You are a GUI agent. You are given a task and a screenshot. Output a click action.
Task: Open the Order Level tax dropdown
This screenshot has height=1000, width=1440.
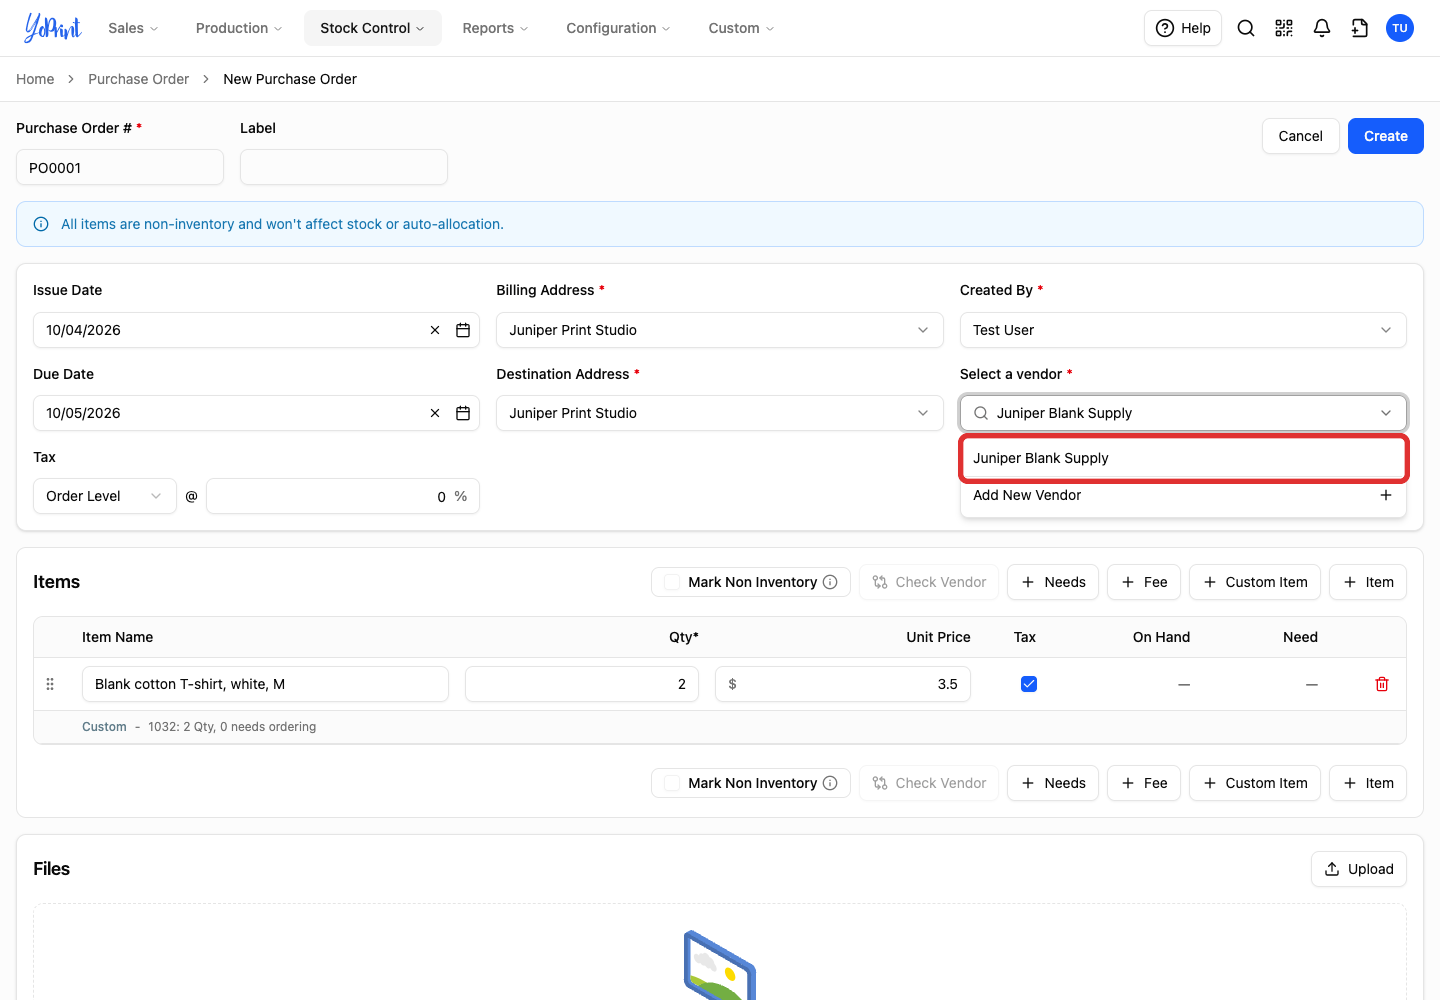click(105, 496)
